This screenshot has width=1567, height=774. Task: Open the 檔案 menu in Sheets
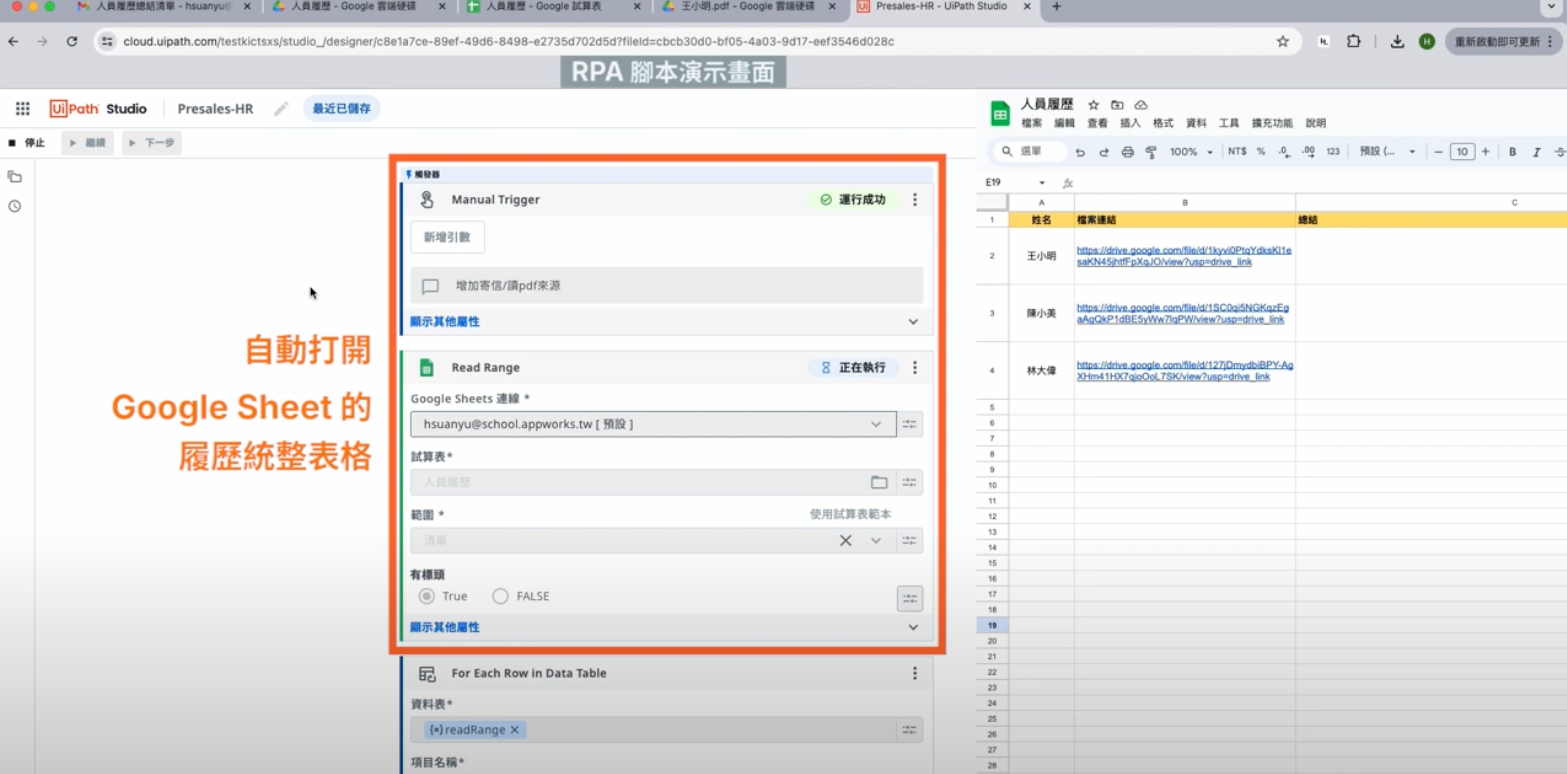tap(1032, 123)
